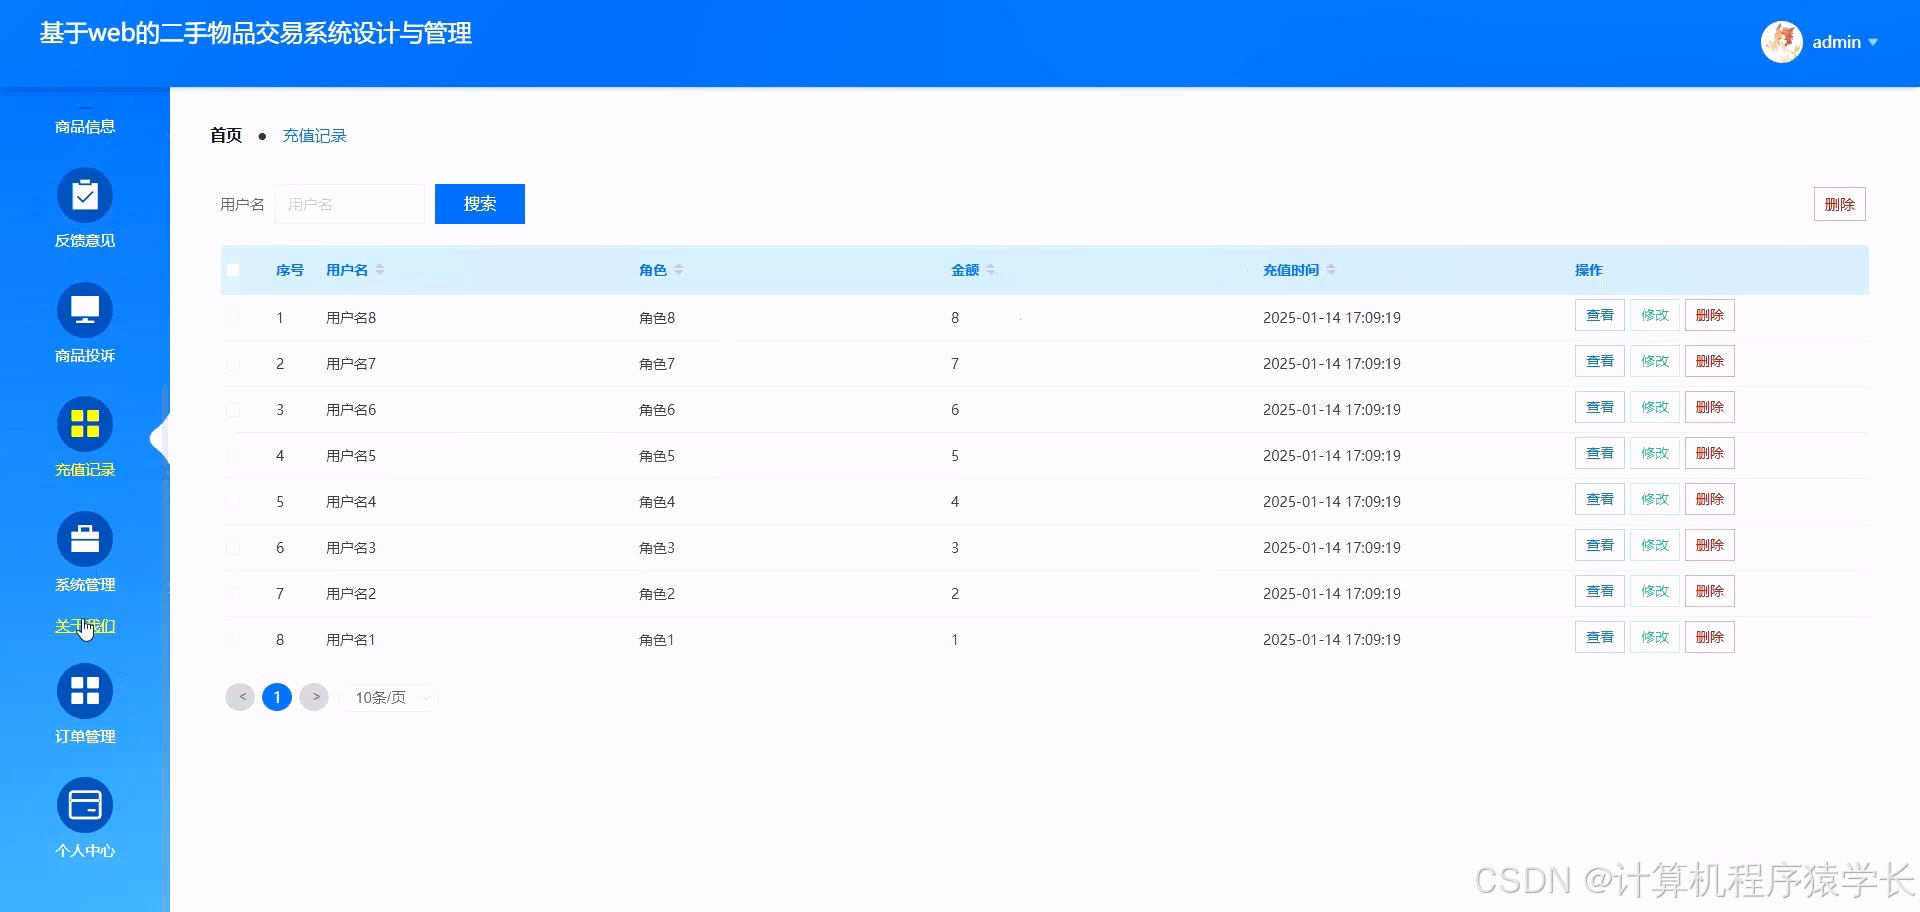The image size is (1920, 912).
Task: Check the row for 用户名4
Action: 233,502
